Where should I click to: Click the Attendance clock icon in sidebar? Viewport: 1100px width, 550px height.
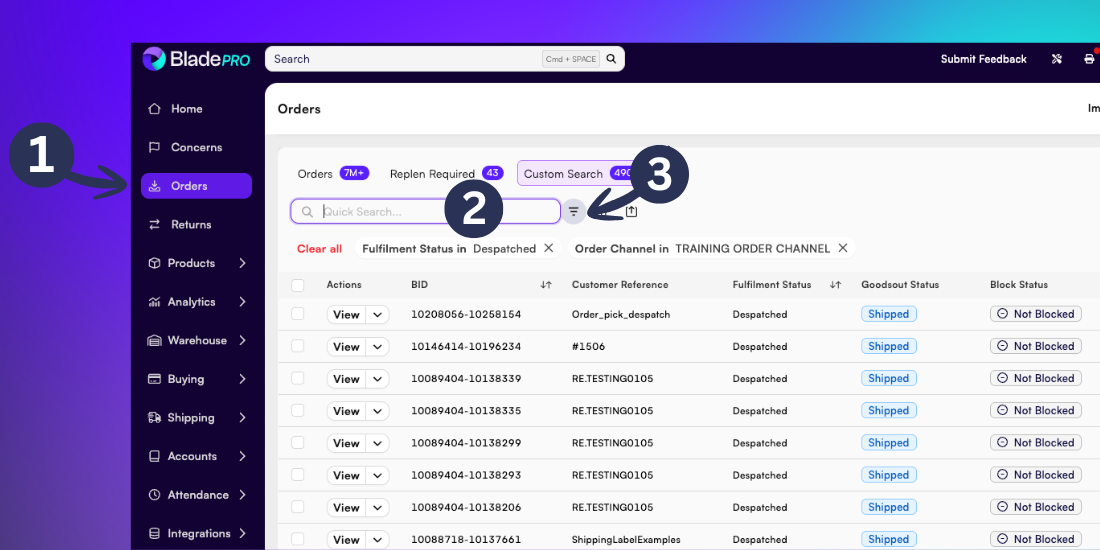[x=154, y=495]
